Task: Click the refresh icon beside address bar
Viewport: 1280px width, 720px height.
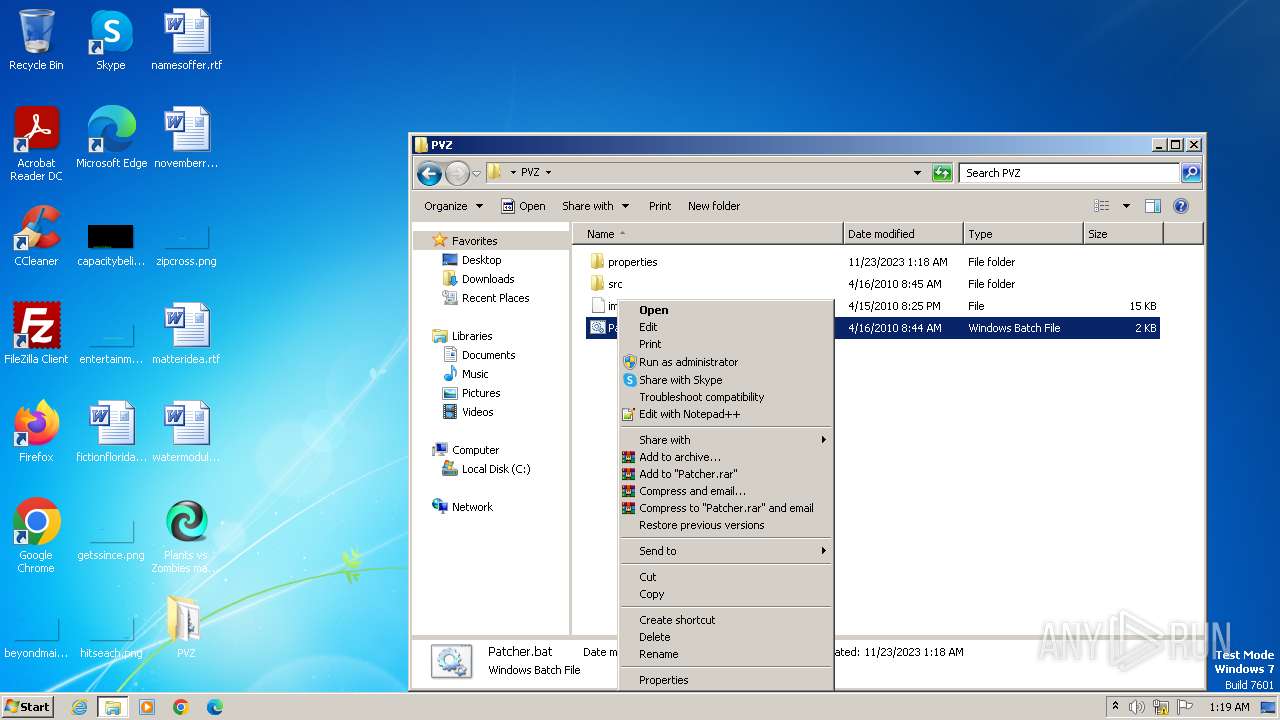Action: click(942, 173)
